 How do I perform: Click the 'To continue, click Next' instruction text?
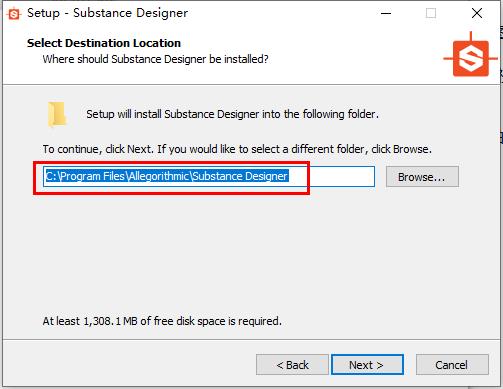(x=237, y=149)
